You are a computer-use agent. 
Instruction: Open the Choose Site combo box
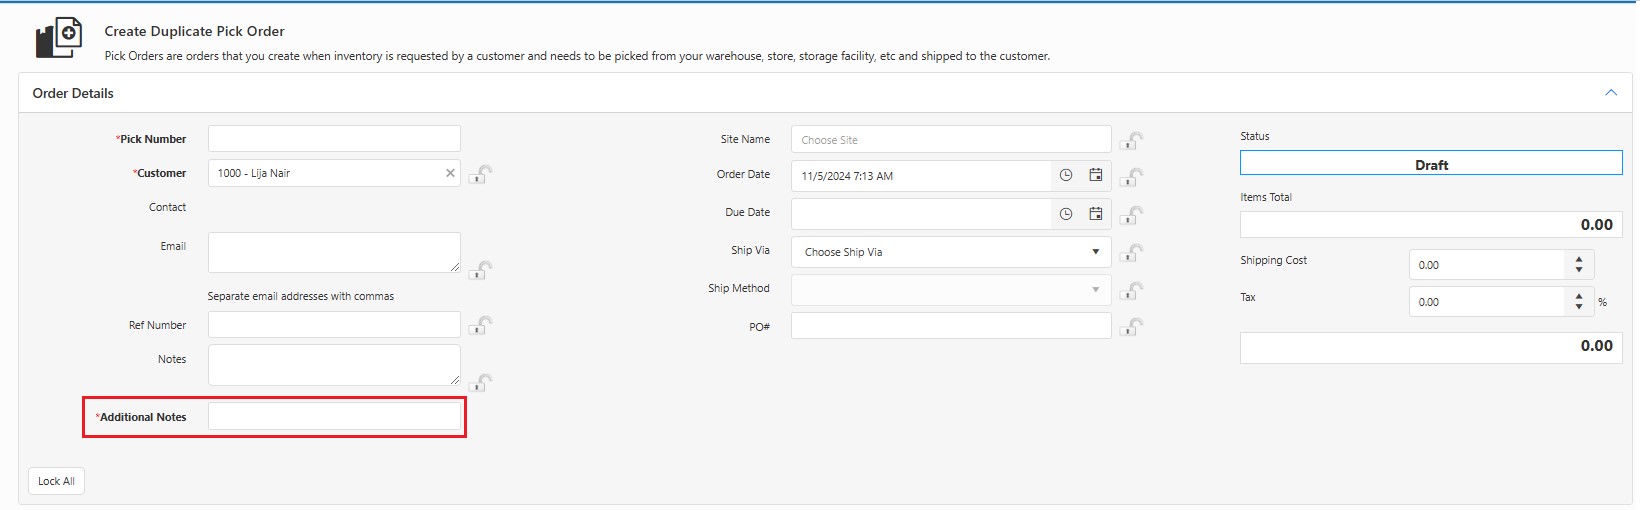pos(950,140)
